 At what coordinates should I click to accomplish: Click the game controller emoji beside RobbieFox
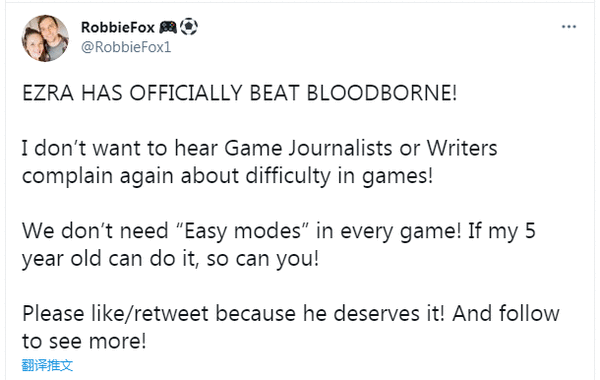tap(168, 27)
